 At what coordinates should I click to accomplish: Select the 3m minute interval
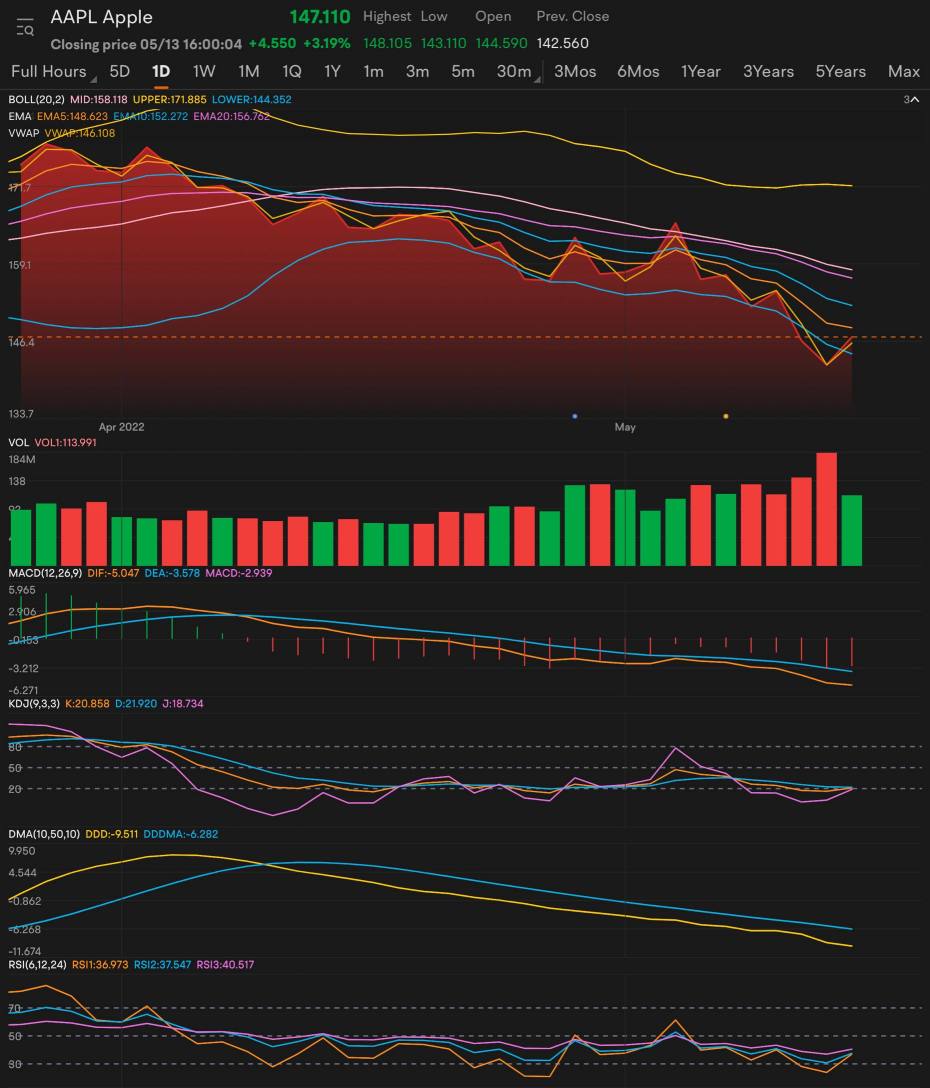[x=417, y=71]
